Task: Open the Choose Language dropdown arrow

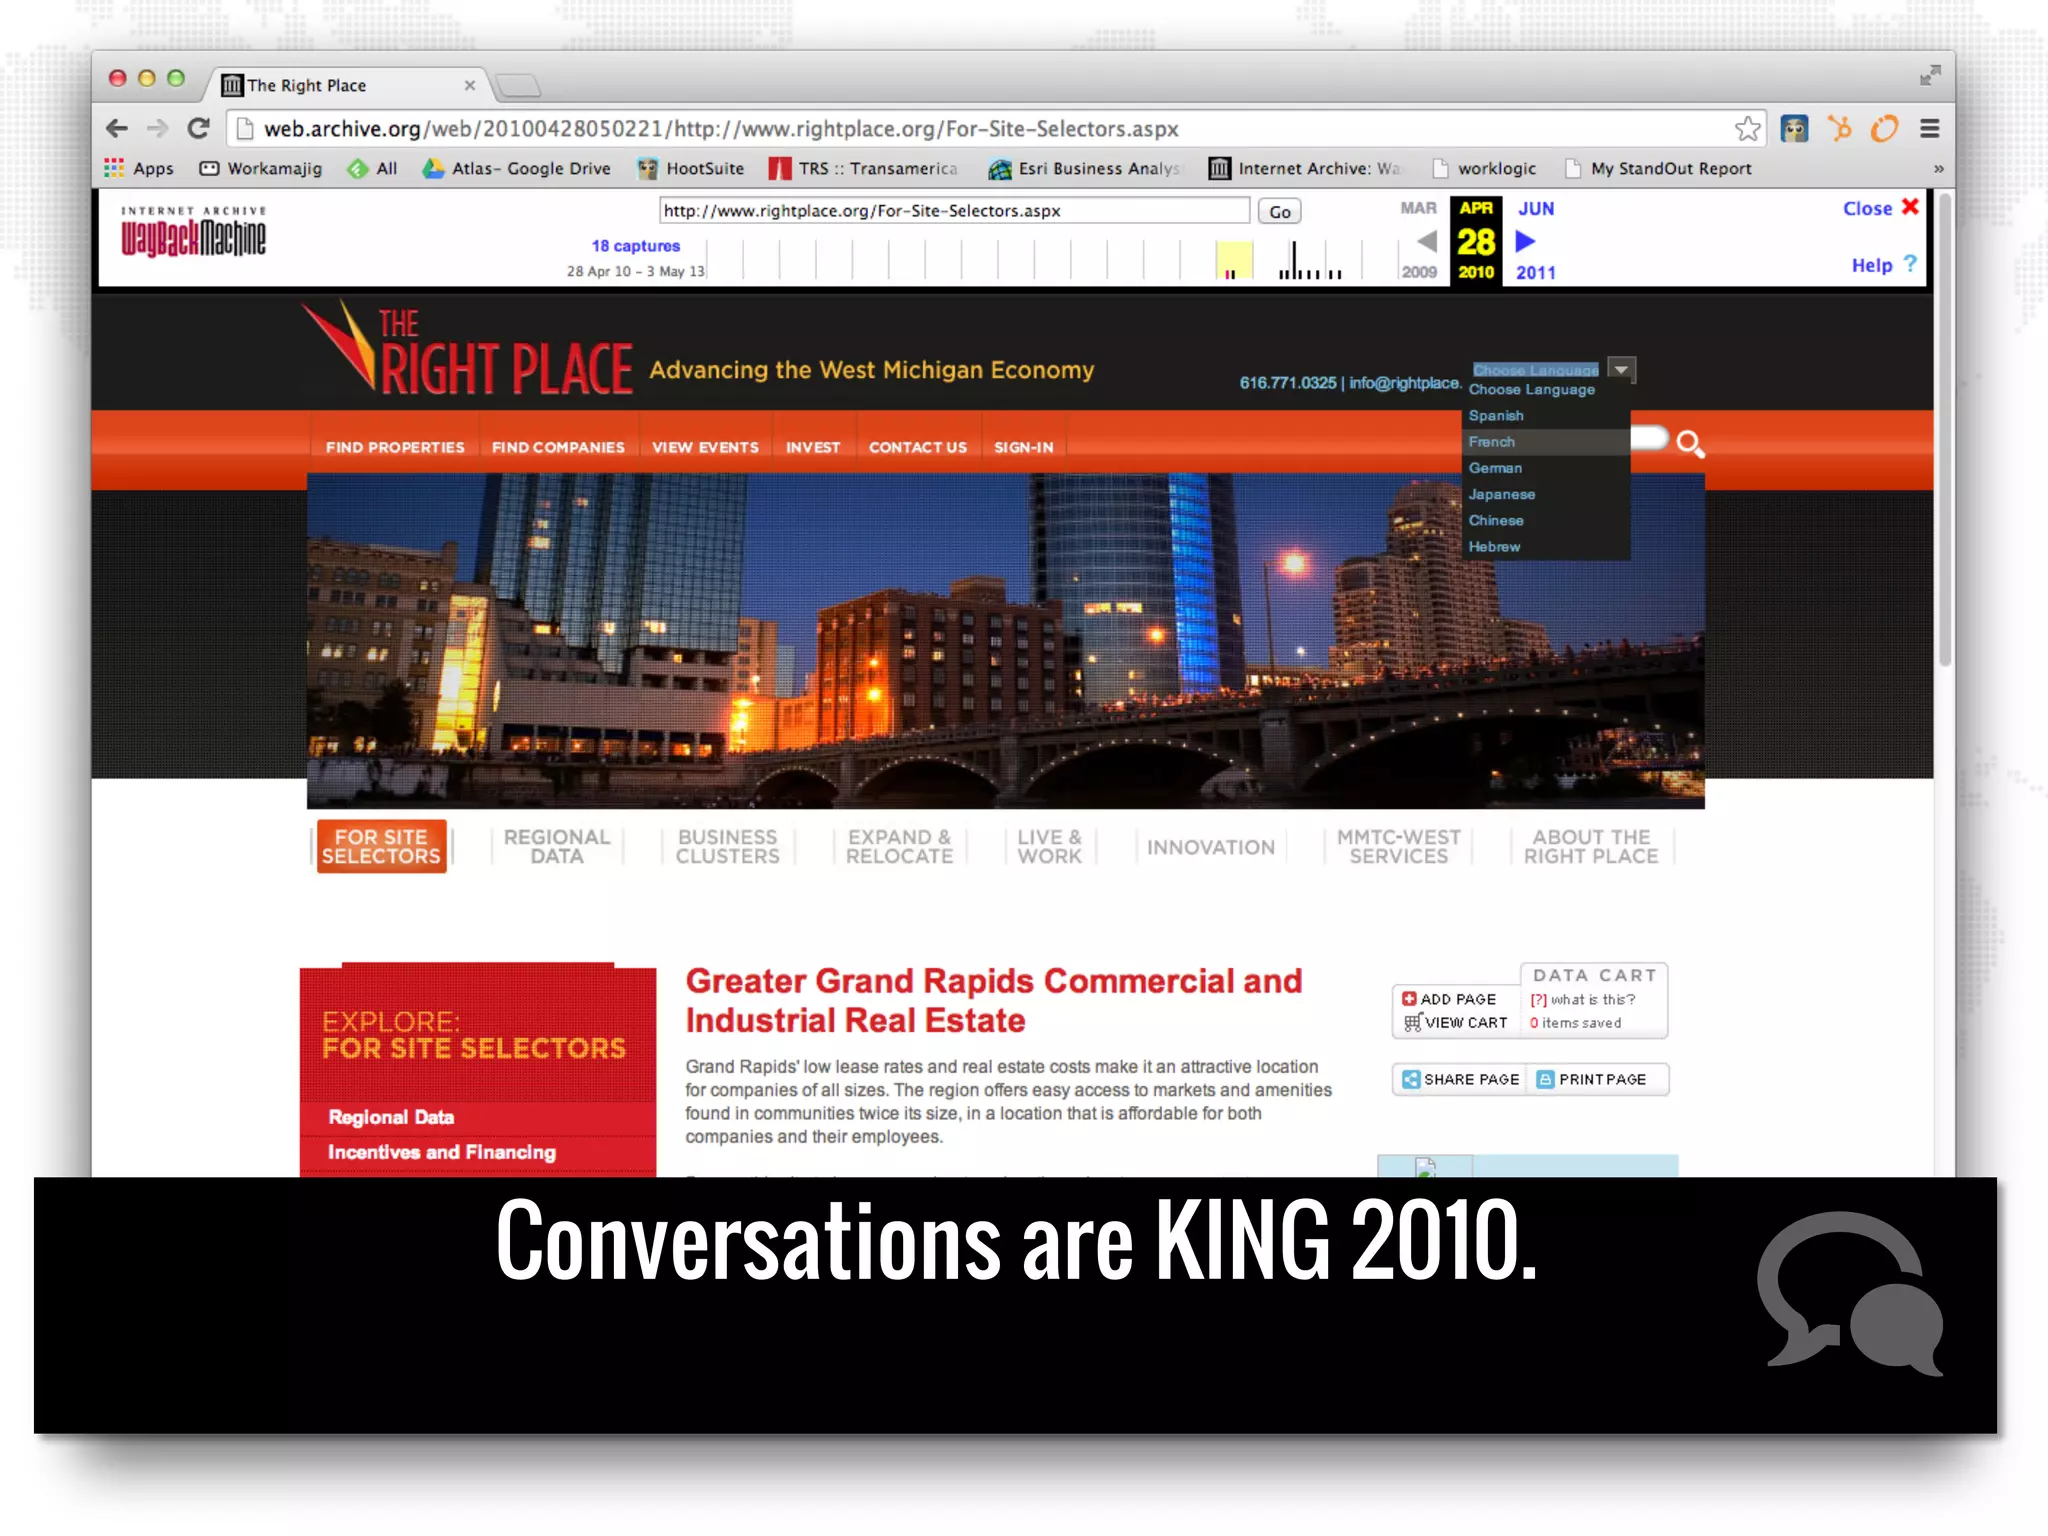Action: [1621, 370]
